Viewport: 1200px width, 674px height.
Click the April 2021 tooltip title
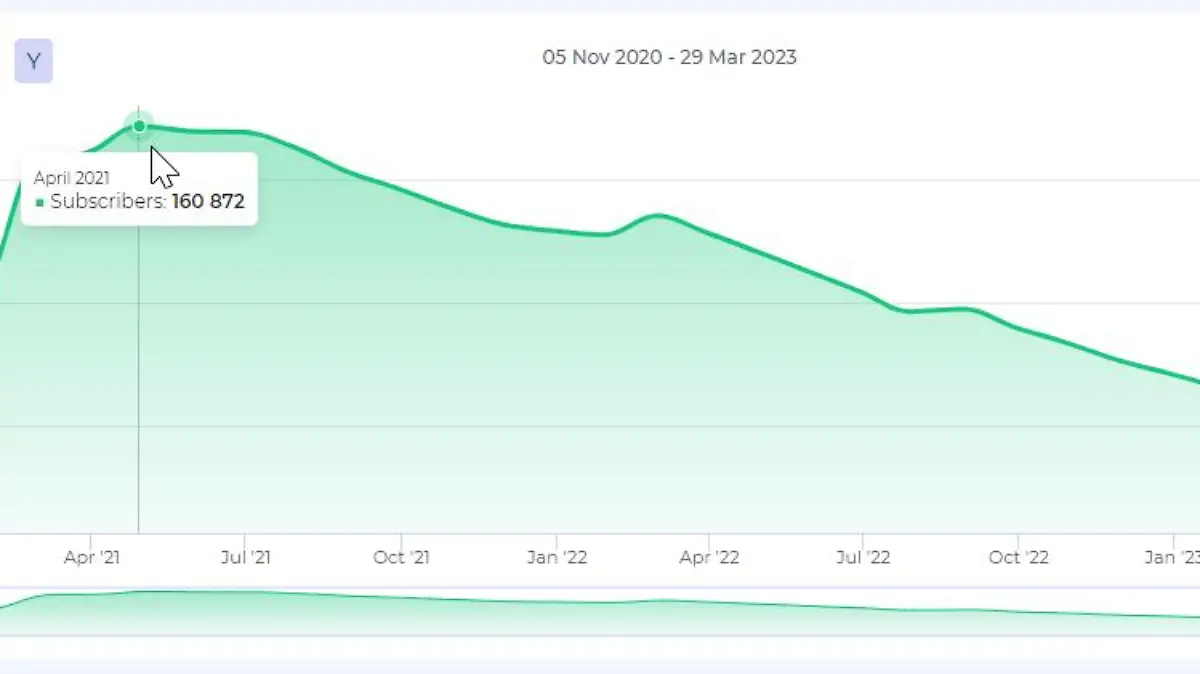tap(72, 178)
